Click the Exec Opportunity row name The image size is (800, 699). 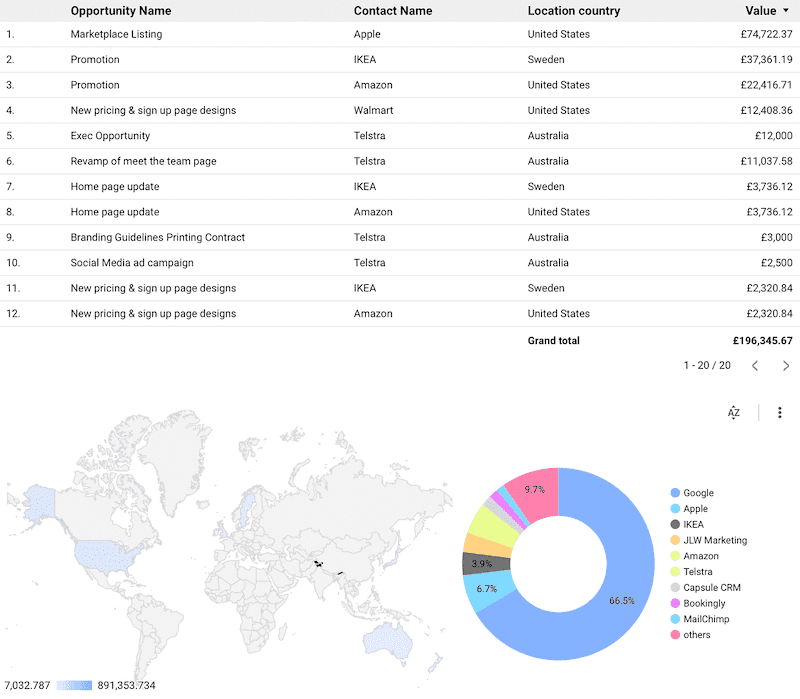tap(110, 136)
